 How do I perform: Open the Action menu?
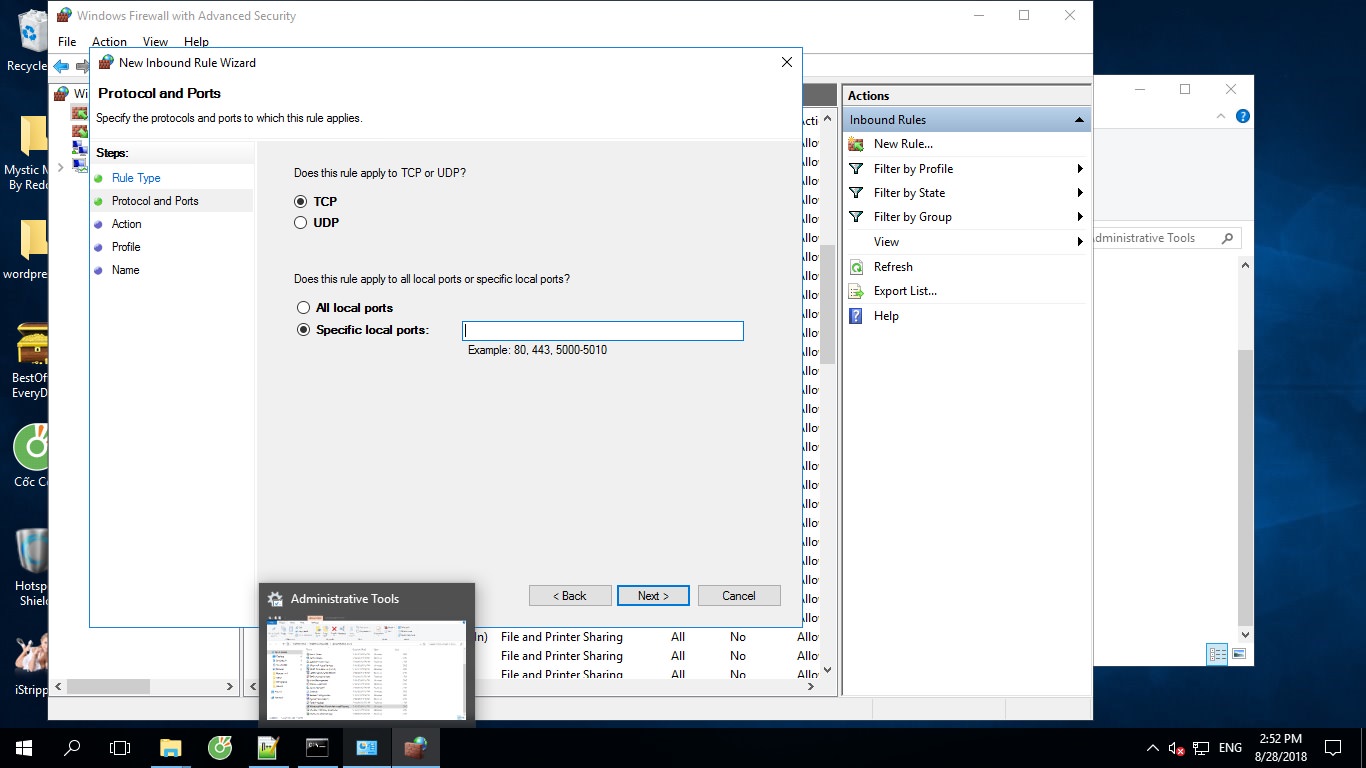point(109,42)
